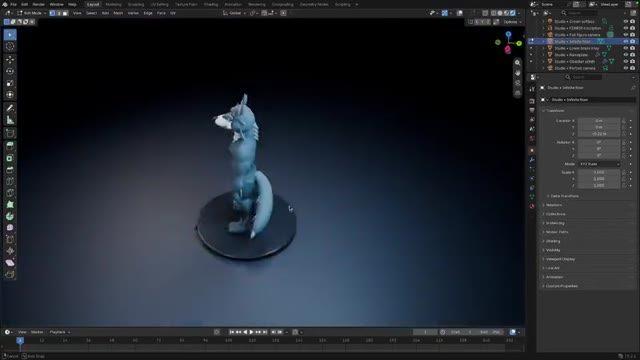Select the Smooth vertices tool
640x360 pixels.
point(10,228)
